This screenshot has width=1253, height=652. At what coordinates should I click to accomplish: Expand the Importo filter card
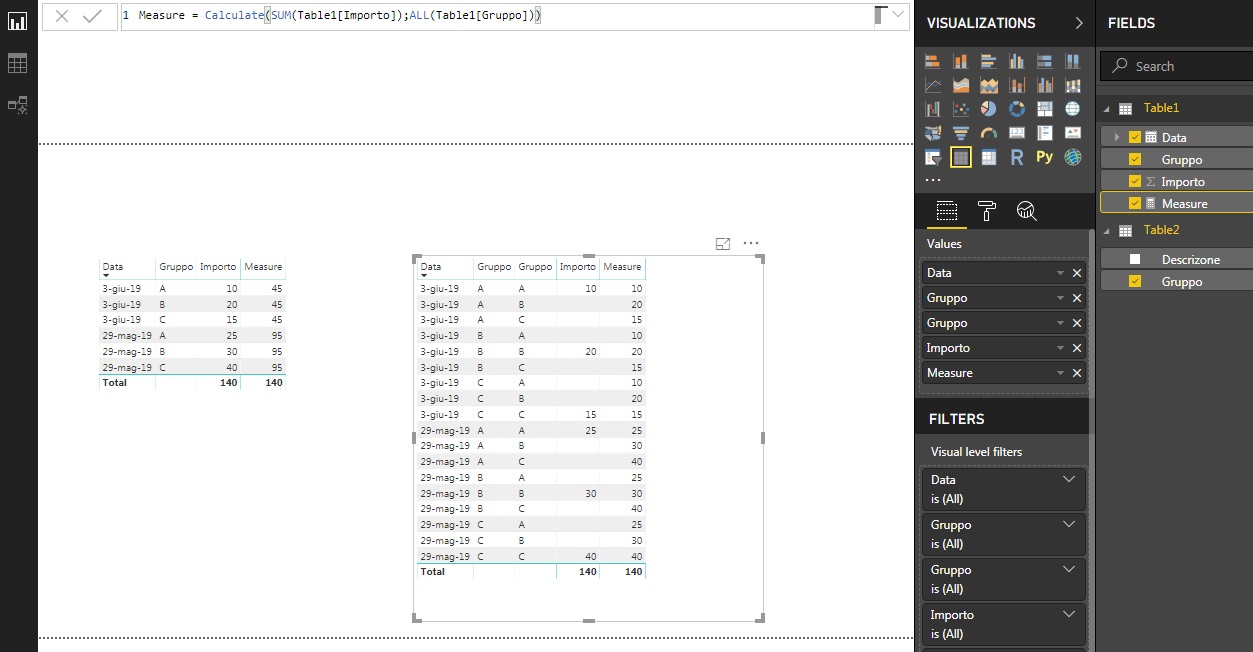tap(1068, 614)
